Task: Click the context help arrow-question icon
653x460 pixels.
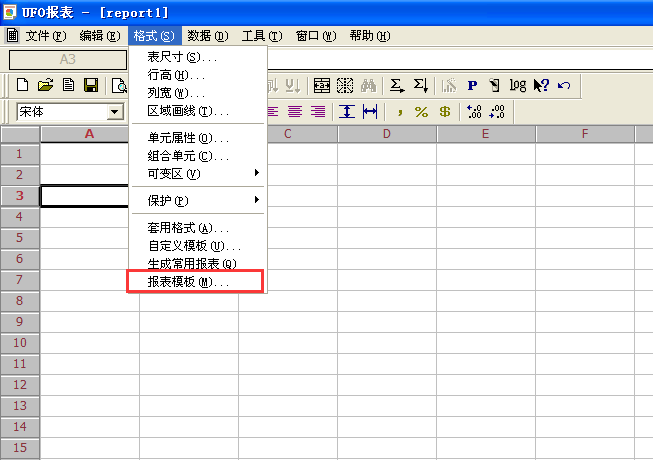Action: 541,85
